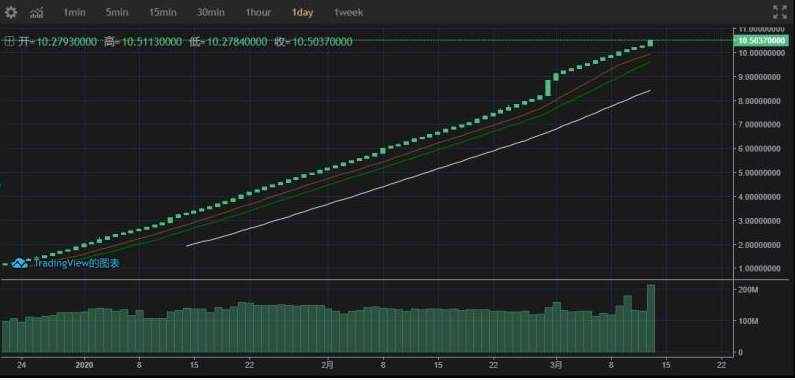Switch to 1hour interval

coord(258,12)
